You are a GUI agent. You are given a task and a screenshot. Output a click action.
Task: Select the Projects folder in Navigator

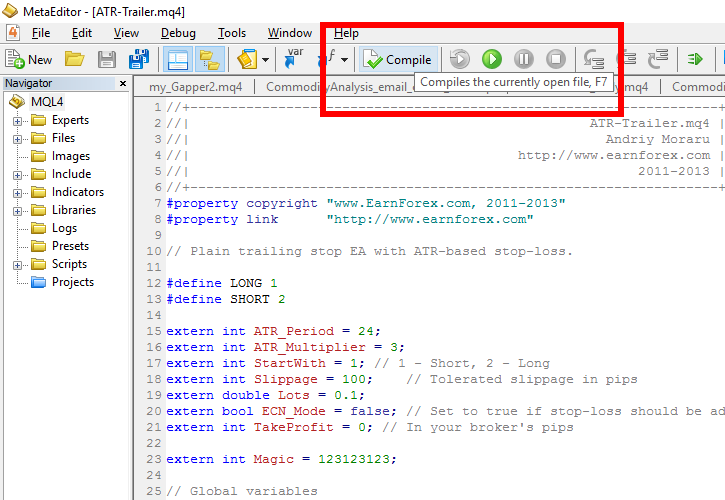click(72, 282)
